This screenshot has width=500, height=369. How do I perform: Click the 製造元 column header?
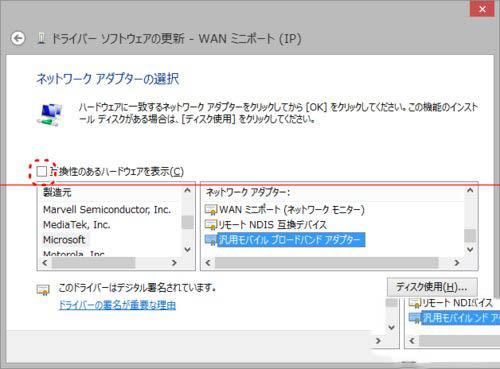(57, 192)
